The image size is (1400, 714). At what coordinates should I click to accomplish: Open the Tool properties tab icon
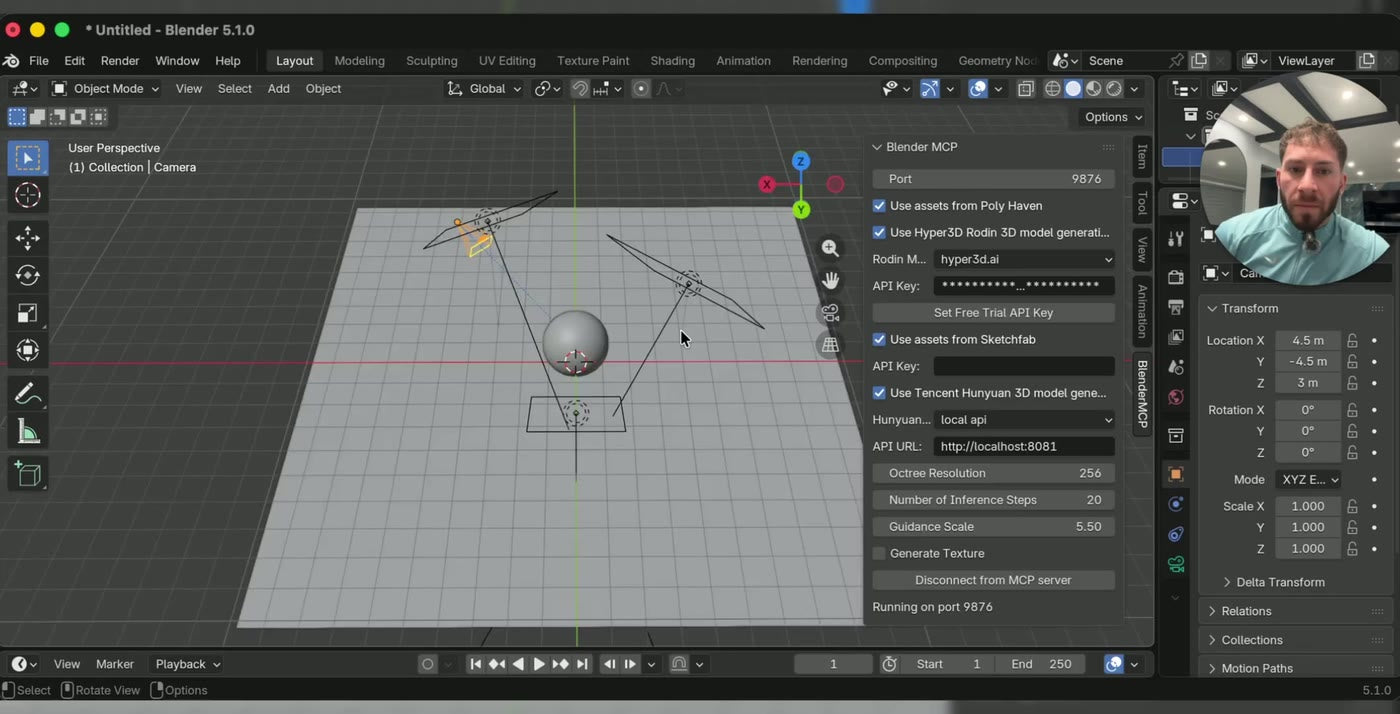[1176, 238]
